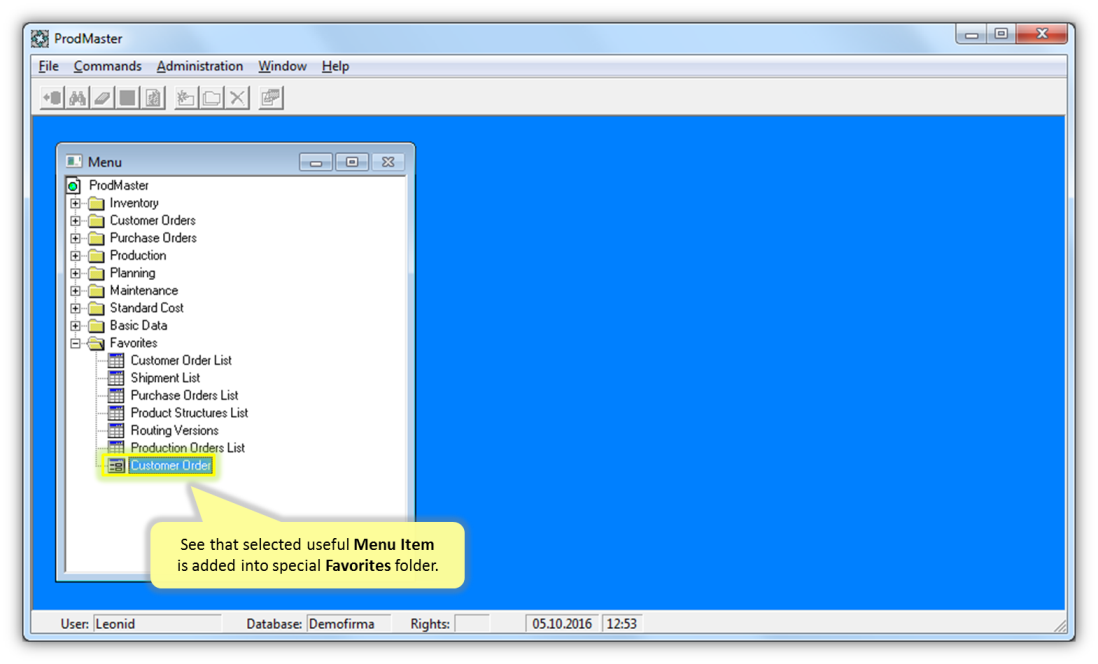Close the ProdMaster main window
Viewport: 1098px width, 664px height.
[x=1042, y=34]
